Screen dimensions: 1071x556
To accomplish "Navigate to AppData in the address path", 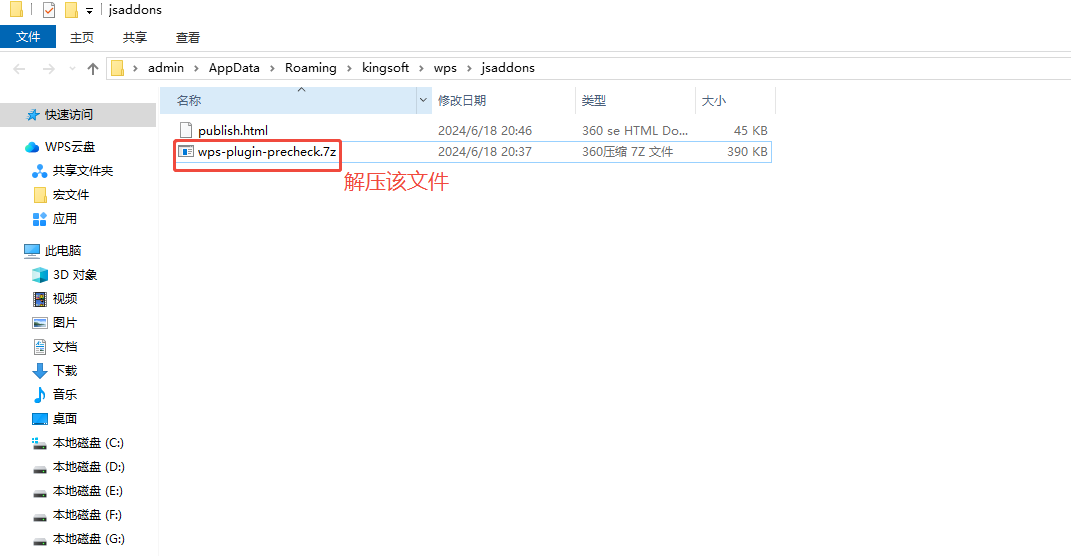I will pyautogui.click(x=234, y=68).
